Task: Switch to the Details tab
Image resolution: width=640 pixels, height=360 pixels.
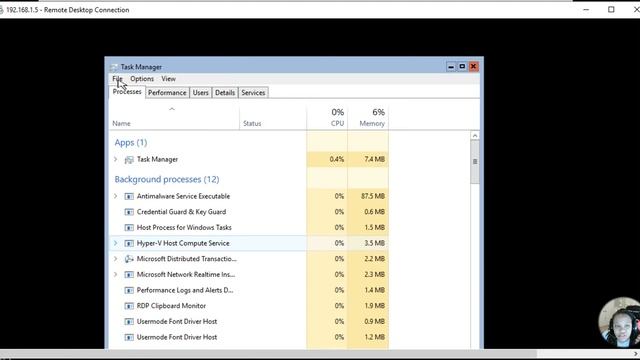Action: (225, 93)
